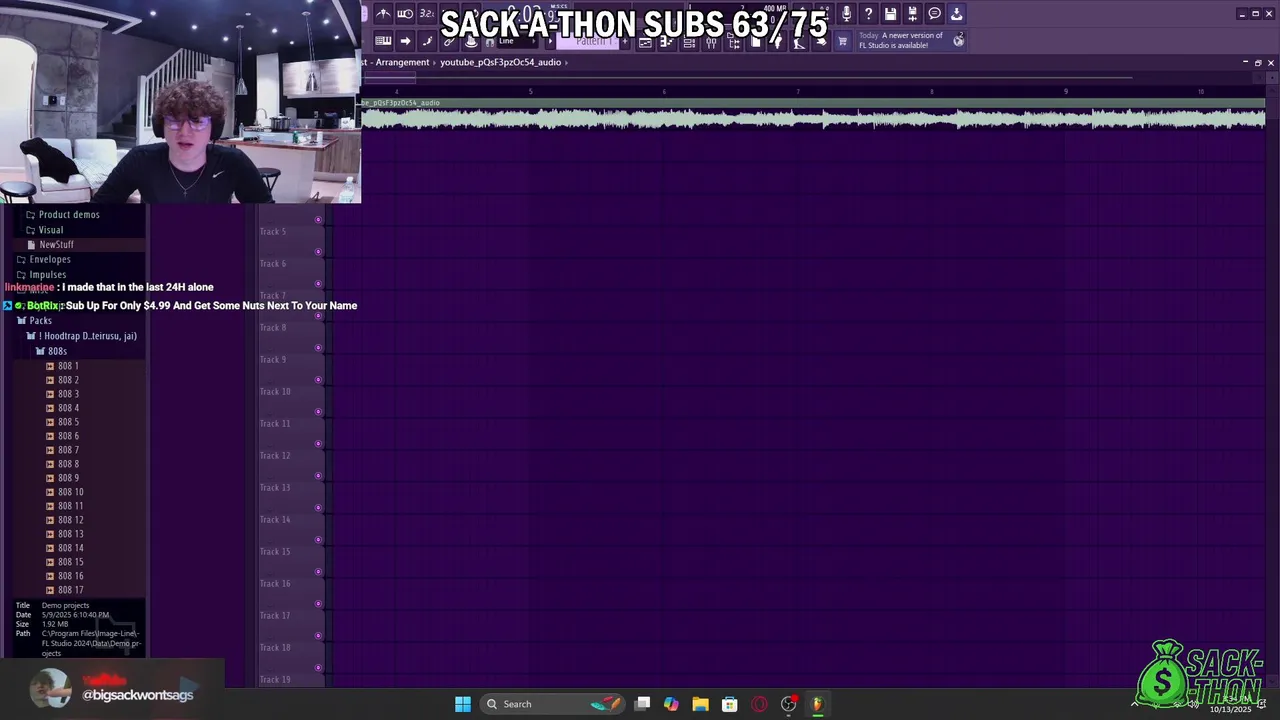Click the export download icon
This screenshot has width=1280, height=720.
956,14
